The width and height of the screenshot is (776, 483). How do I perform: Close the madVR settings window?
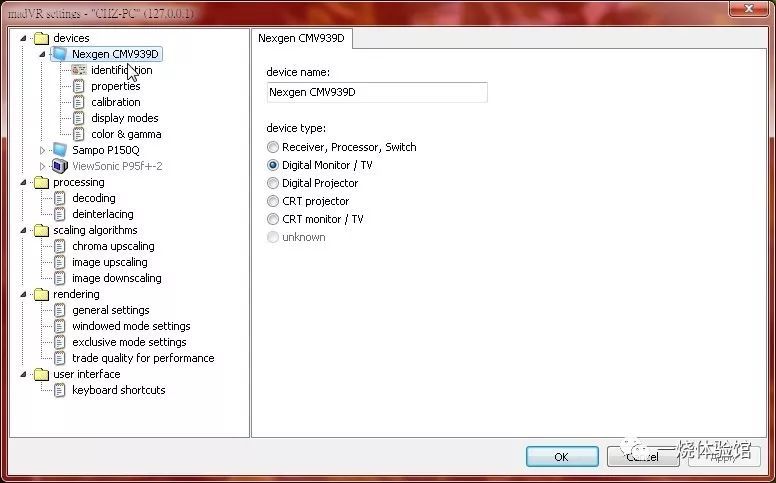point(749,8)
